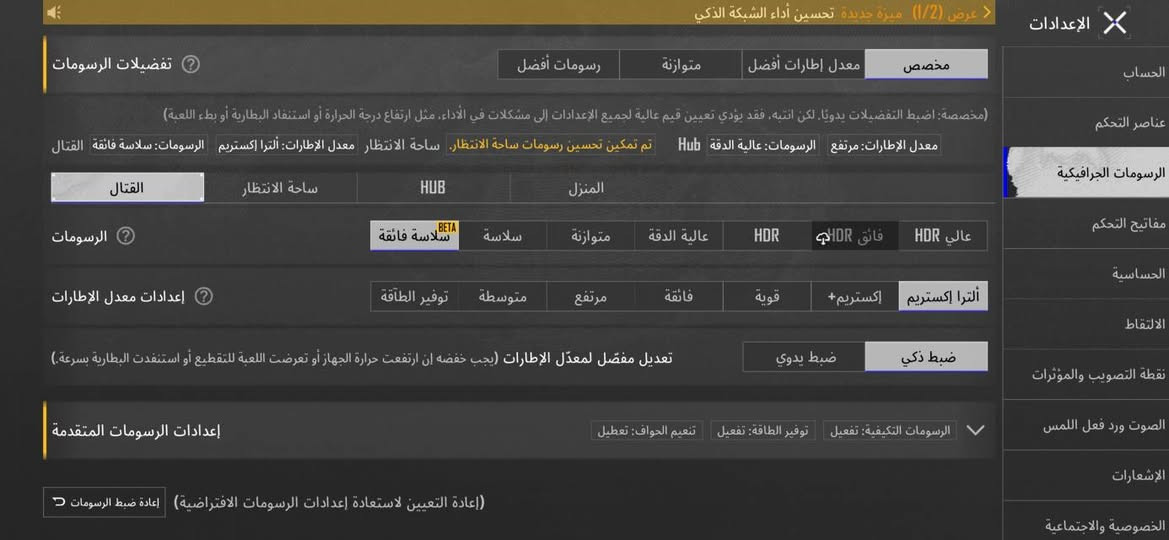This screenshot has width=1169, height=540.
Task: Open مفاتيح التحكم settings section
Action: tap(1086, 223)
